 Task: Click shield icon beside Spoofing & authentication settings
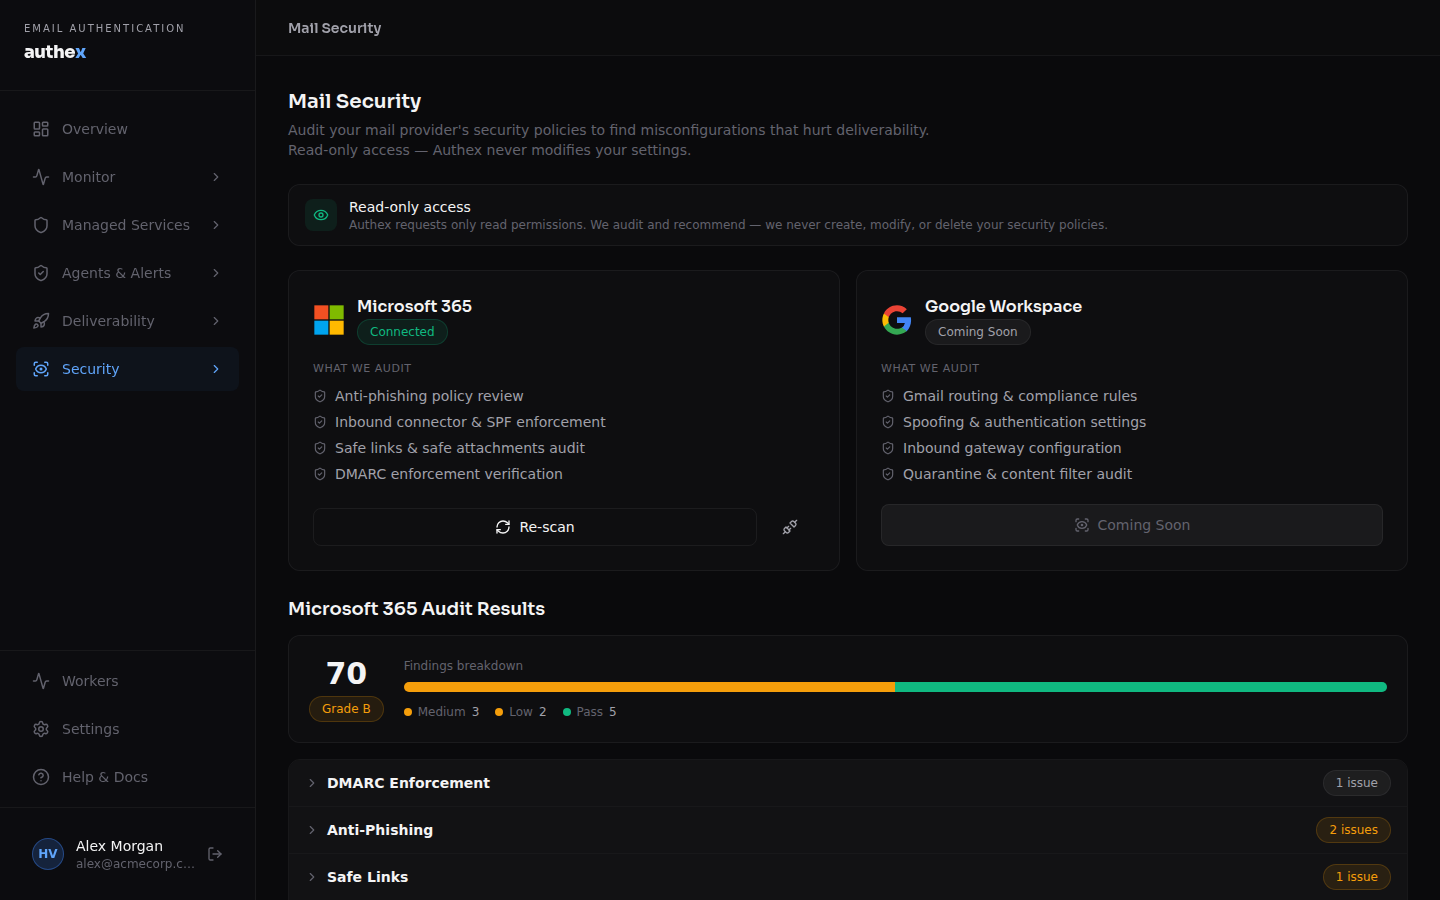[x=888, y=422]
